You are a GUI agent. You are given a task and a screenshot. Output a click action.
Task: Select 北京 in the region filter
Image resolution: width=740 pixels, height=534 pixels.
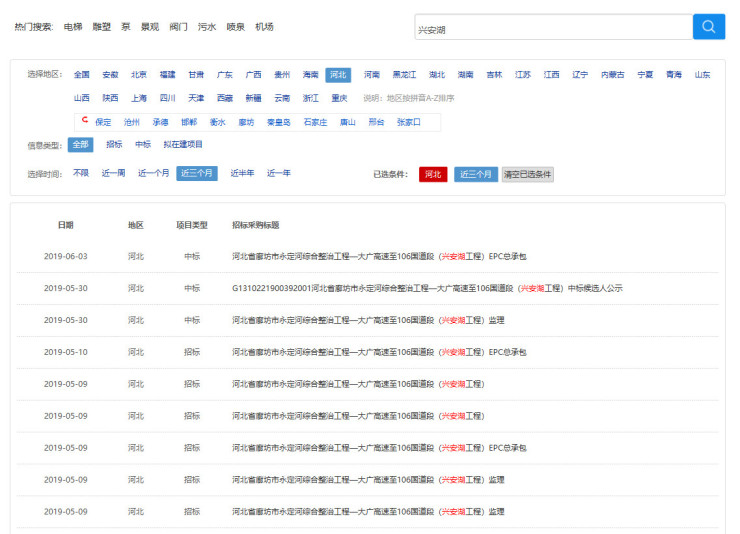tap(138, 75)
